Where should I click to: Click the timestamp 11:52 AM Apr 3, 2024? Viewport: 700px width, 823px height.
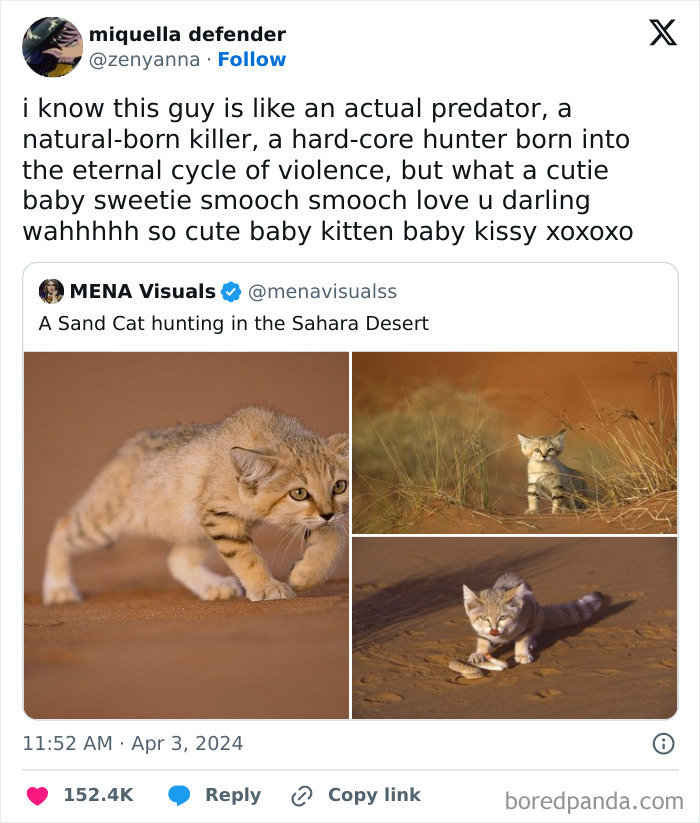(x=135, y=743)
